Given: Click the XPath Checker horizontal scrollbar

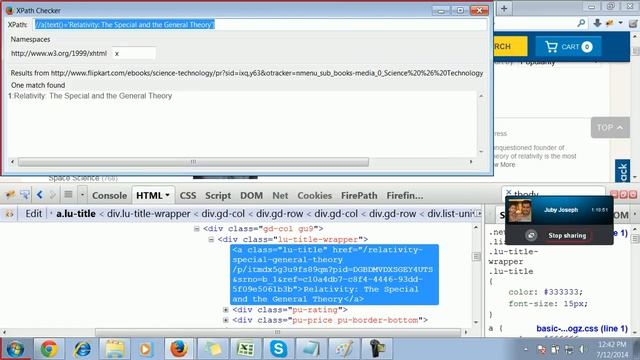Looking at the screenshot, I should tap(193, 162).
